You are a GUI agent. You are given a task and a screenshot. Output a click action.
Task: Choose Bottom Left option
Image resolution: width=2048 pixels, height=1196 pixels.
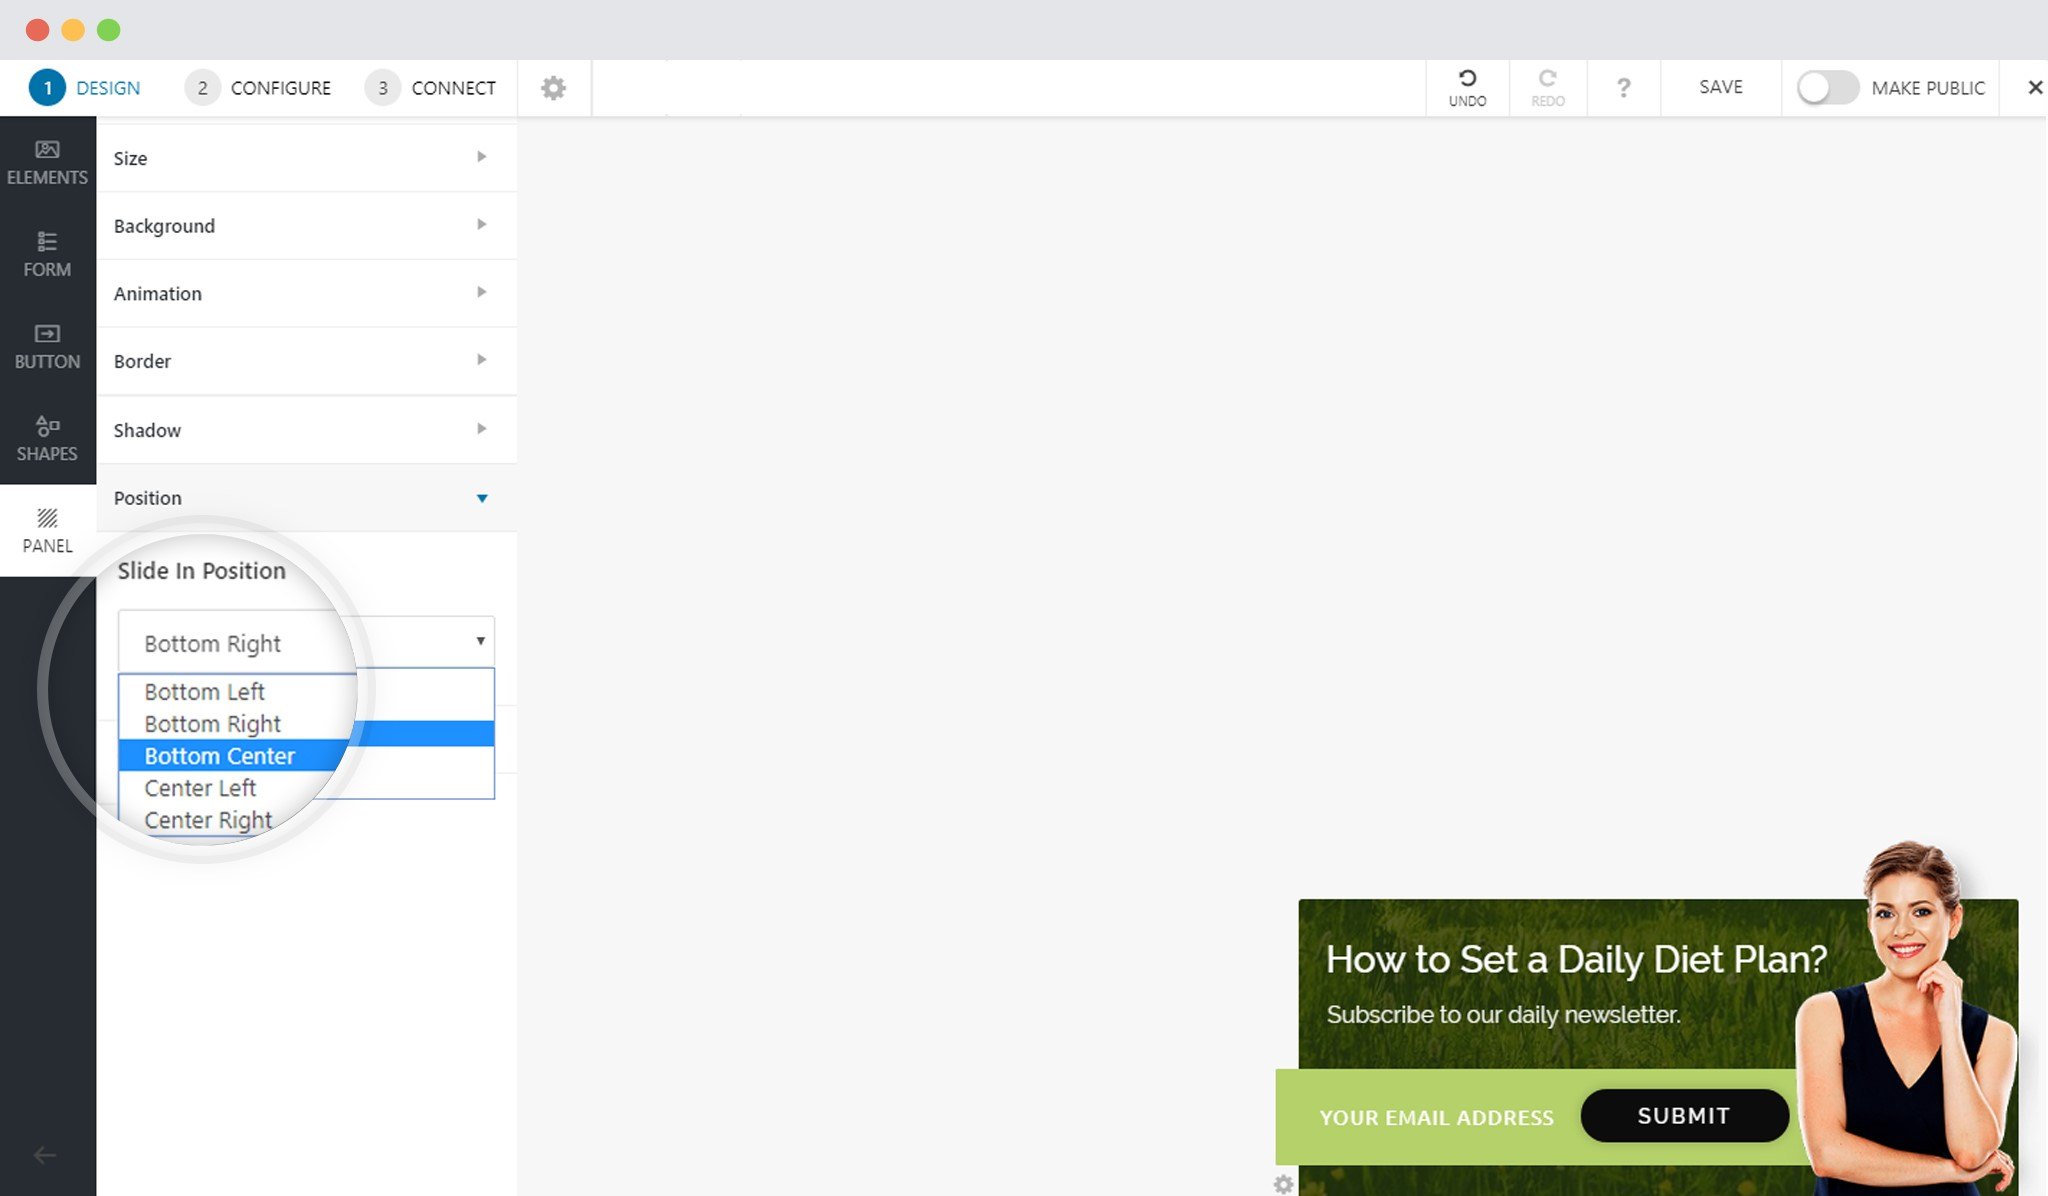point(306,692)
